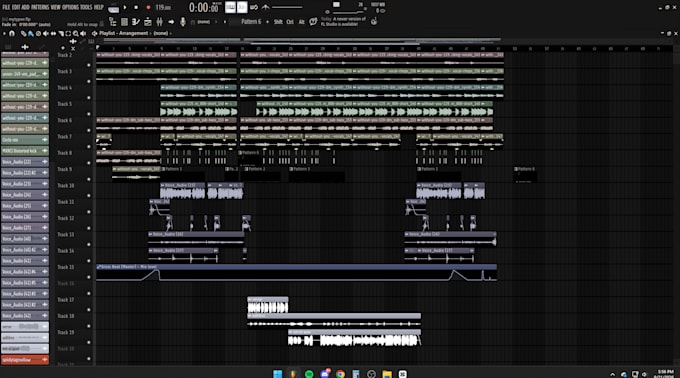The width and height of the screenshot is (680, 378).
Task: Open the Pattern 6 selector
Action: pos(251,22)
